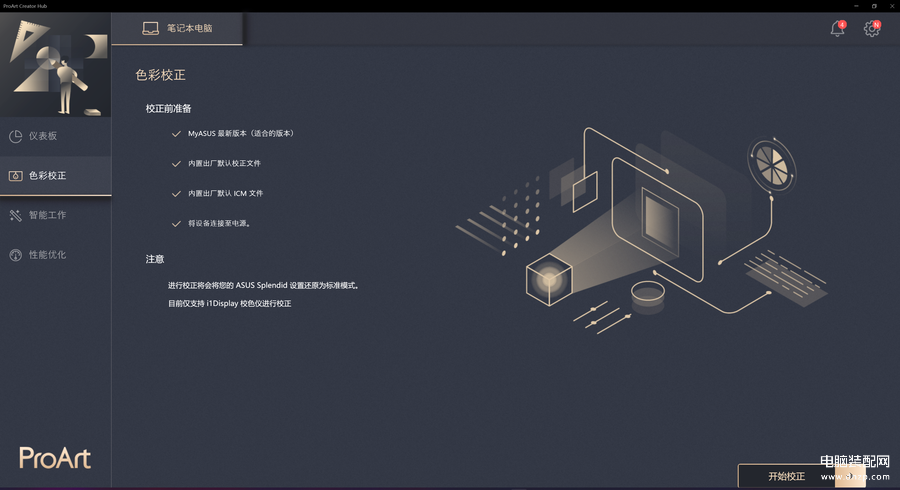Click the text '内置出厂默认 ICM 文件'

point(226,193)
